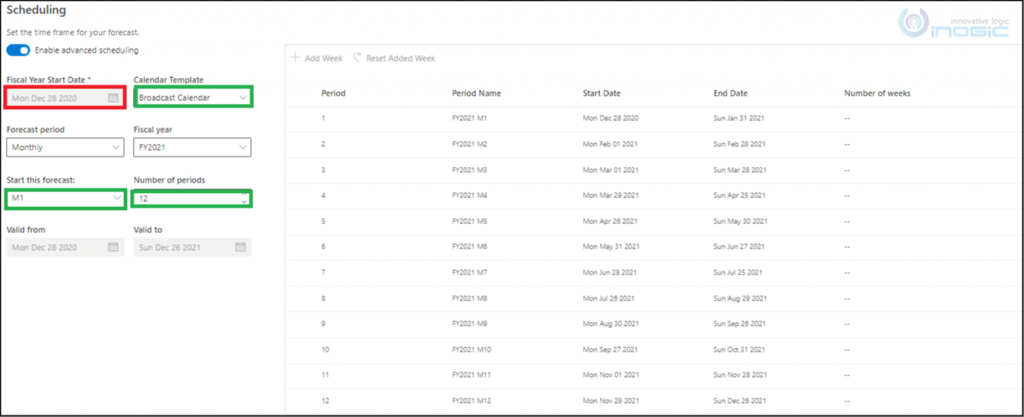
Task: Click the Valid from date field
Action: coord(65,247)
